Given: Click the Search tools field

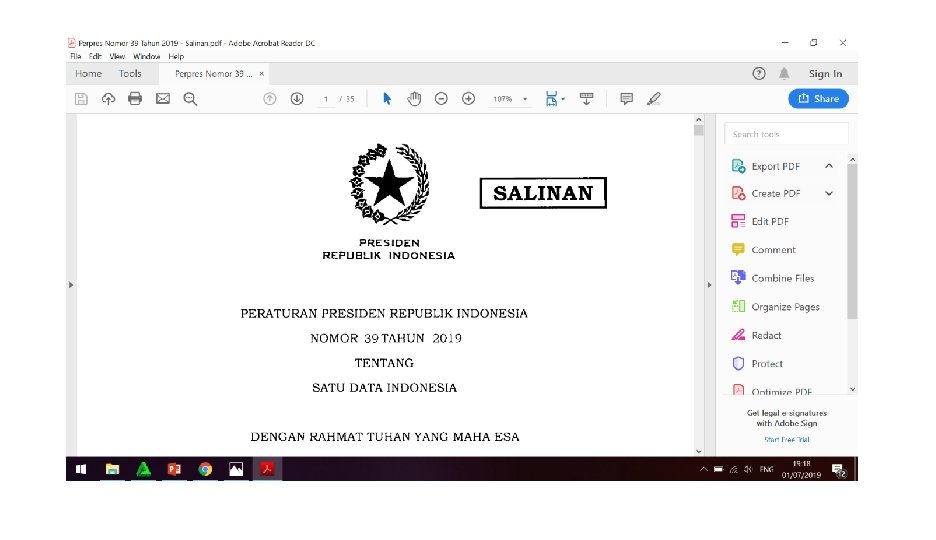Looking at the screenshot, I should 786,134.
